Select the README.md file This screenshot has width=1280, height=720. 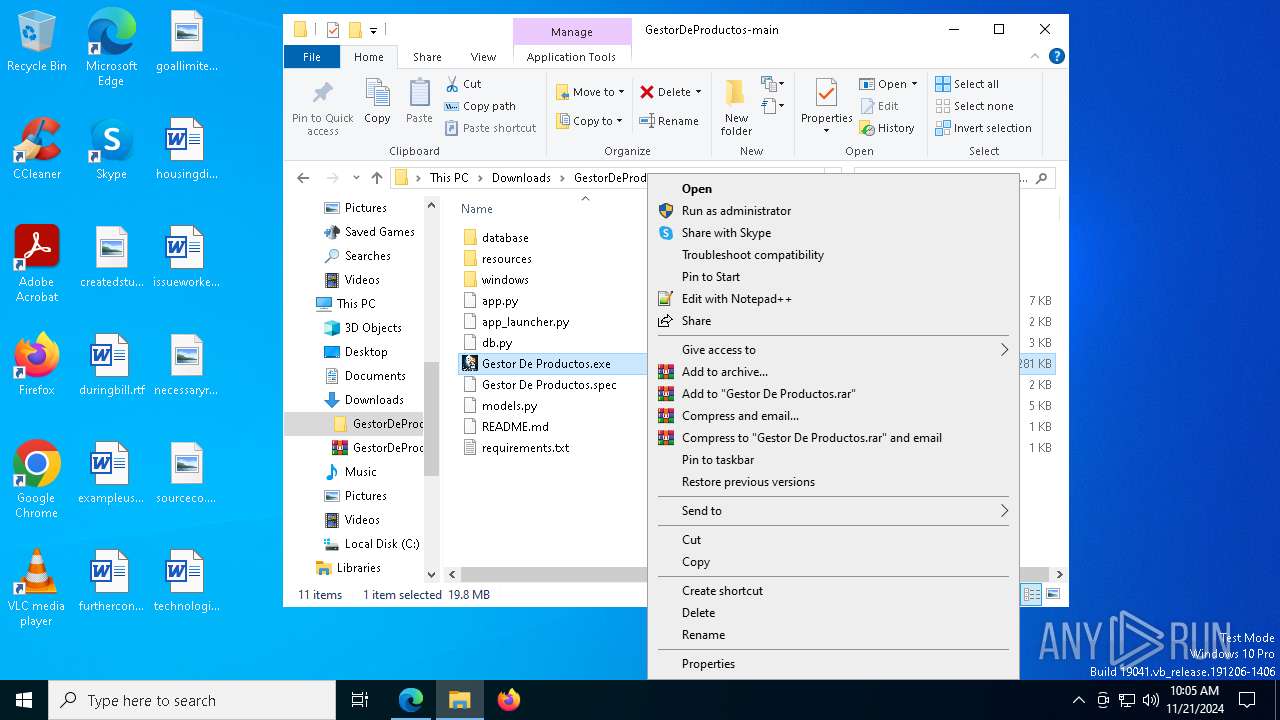(515, 427)
